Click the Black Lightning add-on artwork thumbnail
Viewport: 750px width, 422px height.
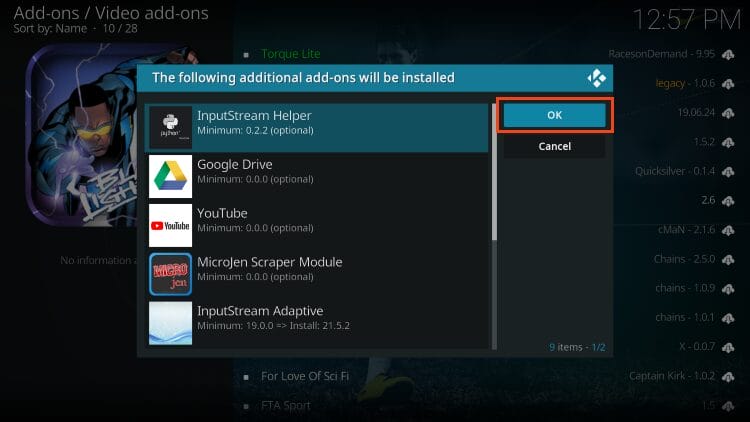pyautogui.click(x=81, y=135)
